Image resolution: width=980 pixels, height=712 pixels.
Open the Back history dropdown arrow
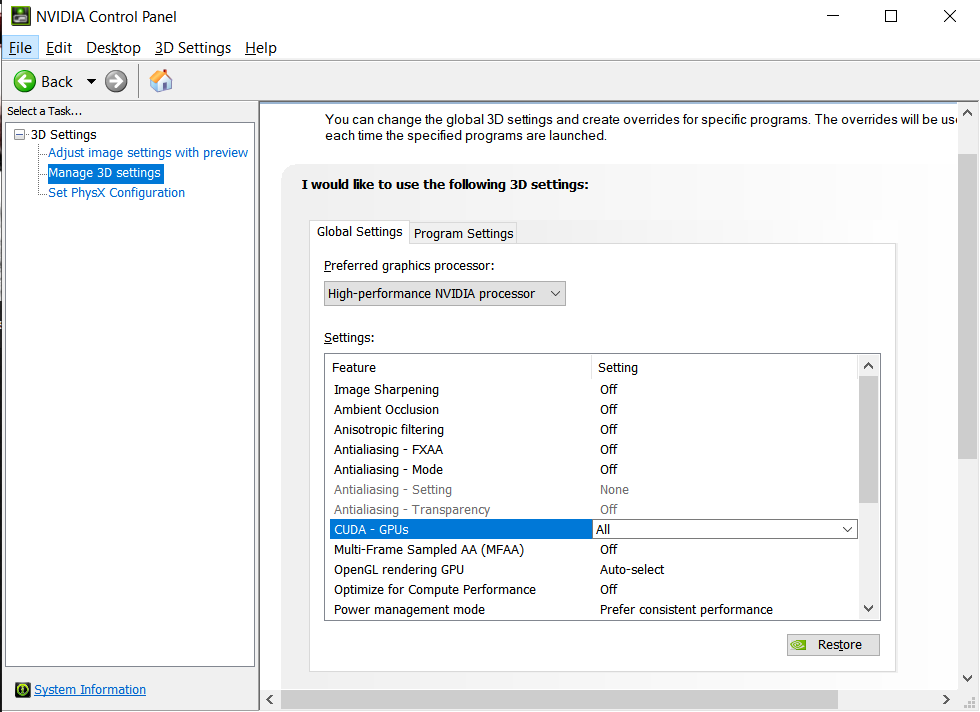click(91, 81)
